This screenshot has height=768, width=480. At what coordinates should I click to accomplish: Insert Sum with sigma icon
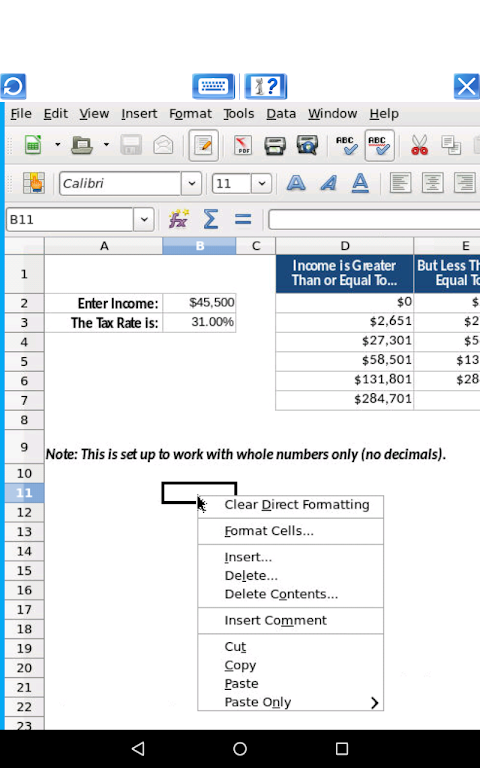point(211,219)
